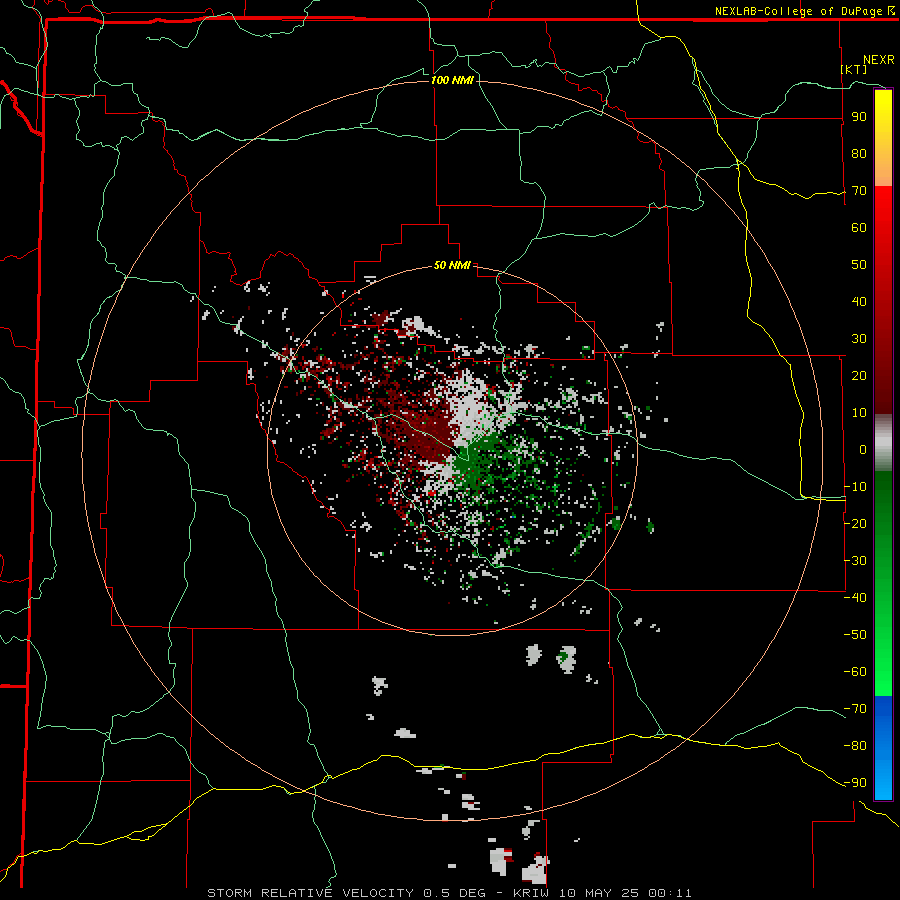Viewport: 900px width, 900px height.
Task: Pick the orange segment of the color bar
Action: click(x=883, y=170)
